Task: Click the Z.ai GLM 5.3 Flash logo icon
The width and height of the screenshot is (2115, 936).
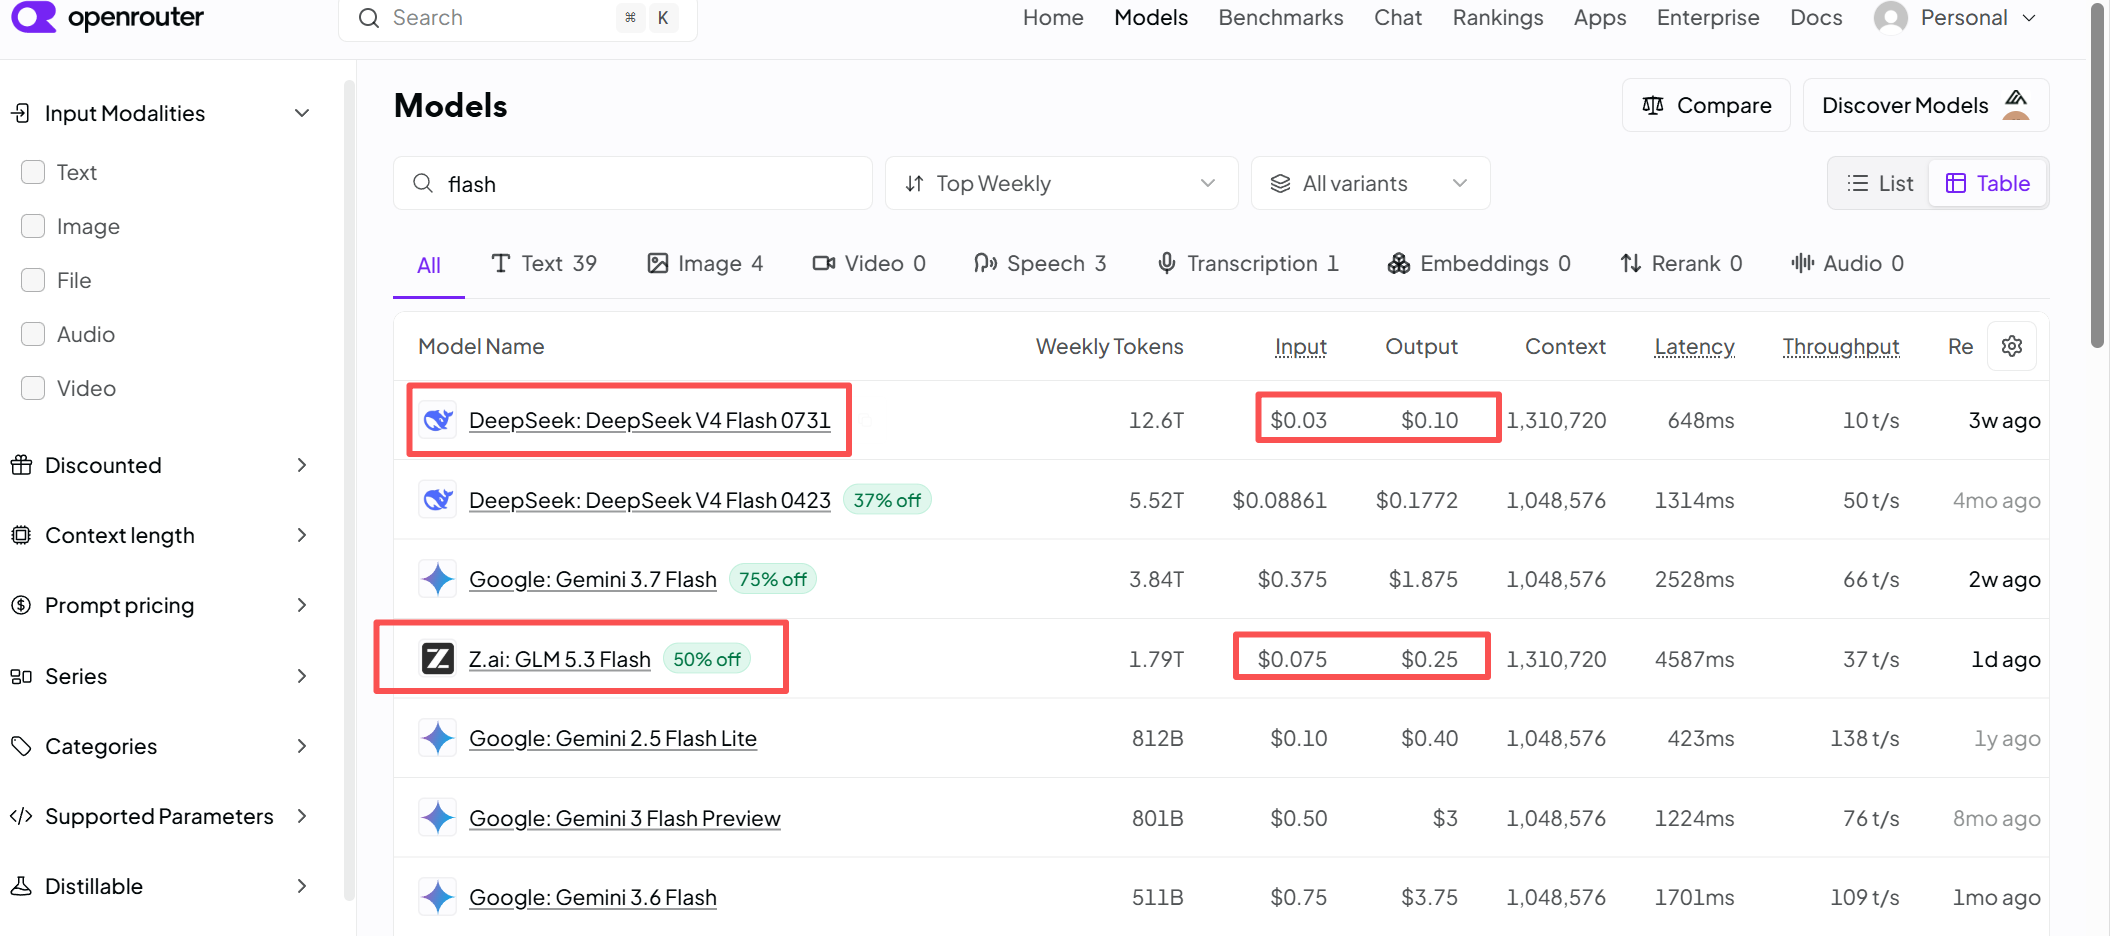Action: [x=438, y=659]
